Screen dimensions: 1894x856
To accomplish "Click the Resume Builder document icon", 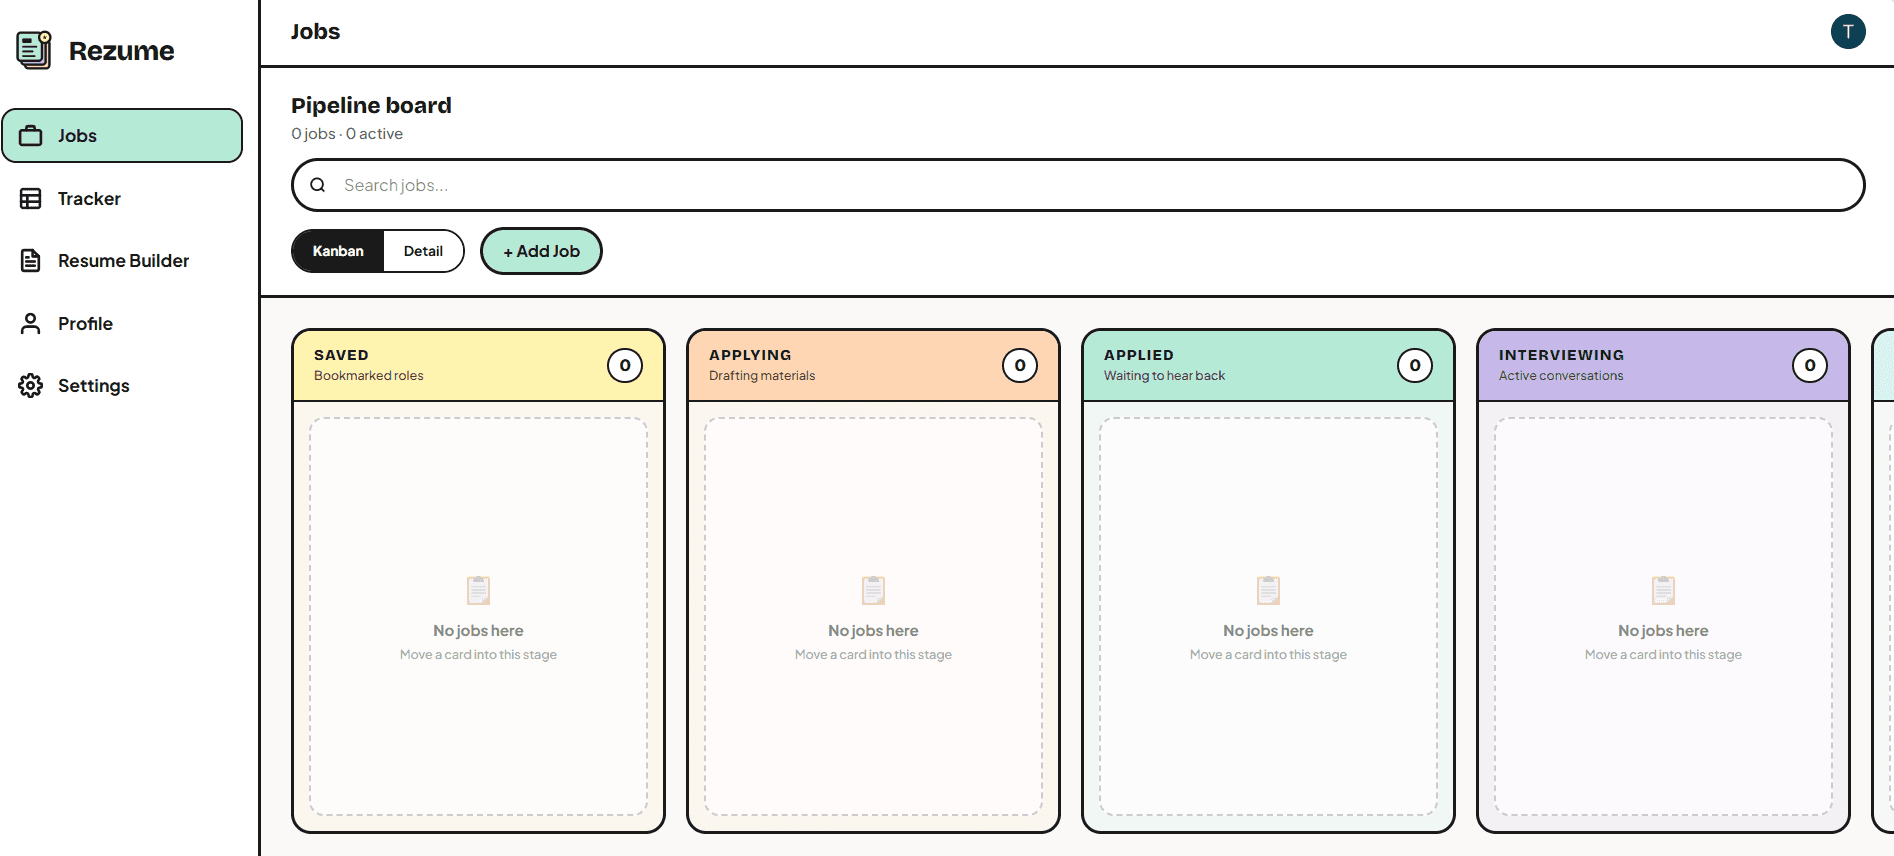I will (31, 261).
